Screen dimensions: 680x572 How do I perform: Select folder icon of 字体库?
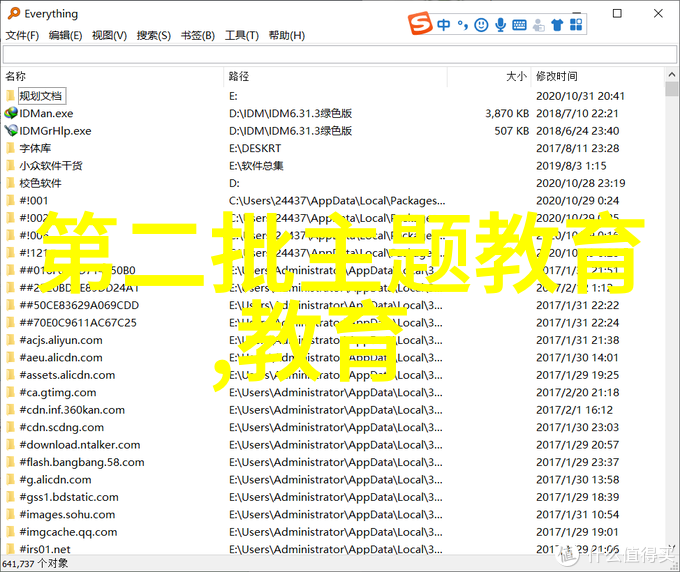[11, 148]
